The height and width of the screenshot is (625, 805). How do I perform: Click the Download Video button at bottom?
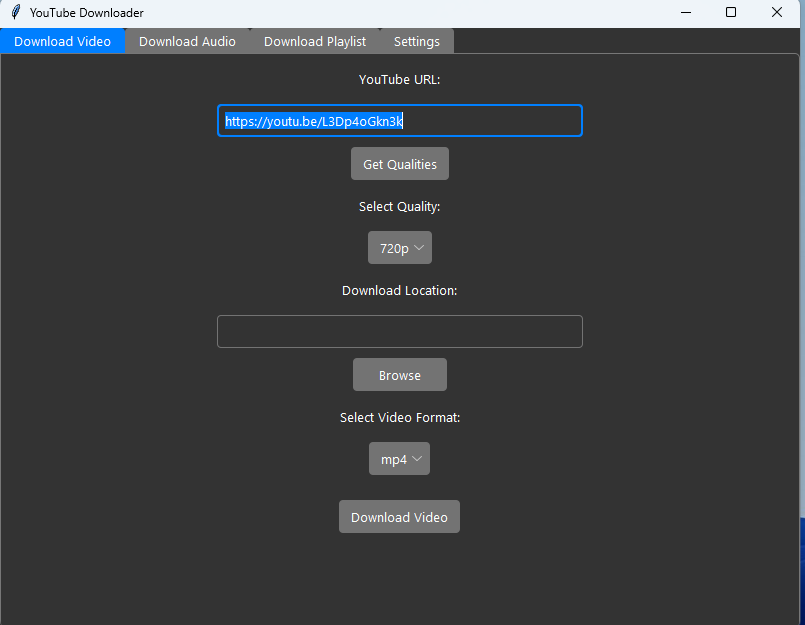click(399, 517)
